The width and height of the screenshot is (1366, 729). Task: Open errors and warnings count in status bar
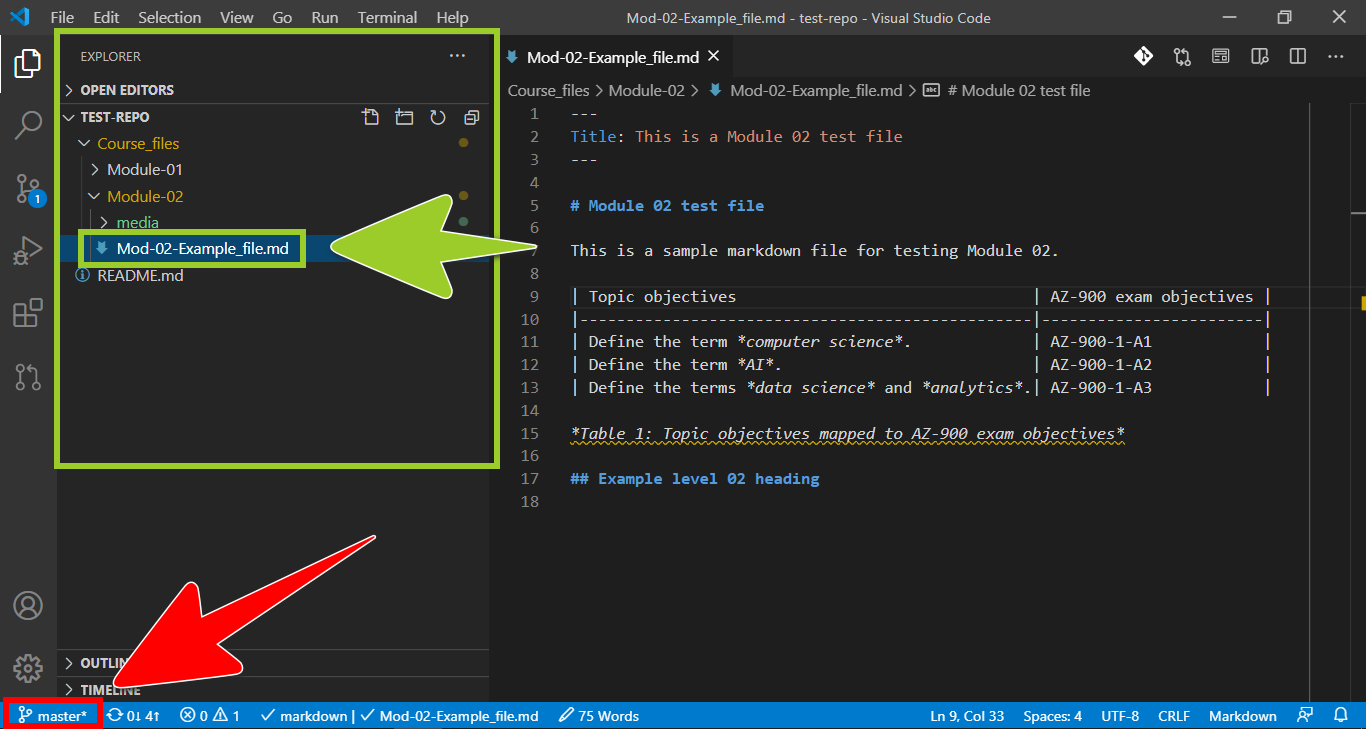coord(210,715)
